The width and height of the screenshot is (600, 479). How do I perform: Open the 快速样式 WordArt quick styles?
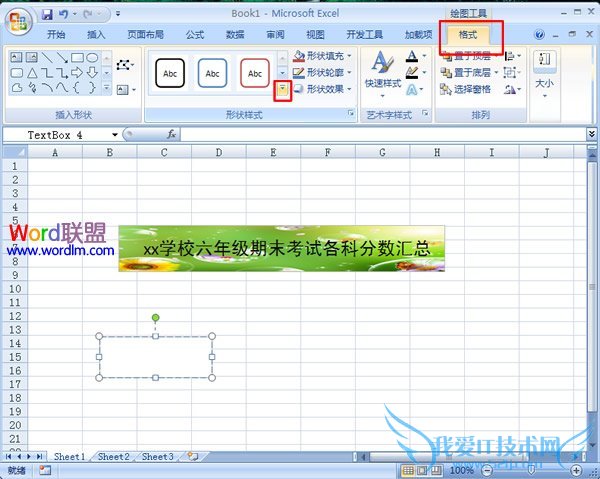coord(383,74)
